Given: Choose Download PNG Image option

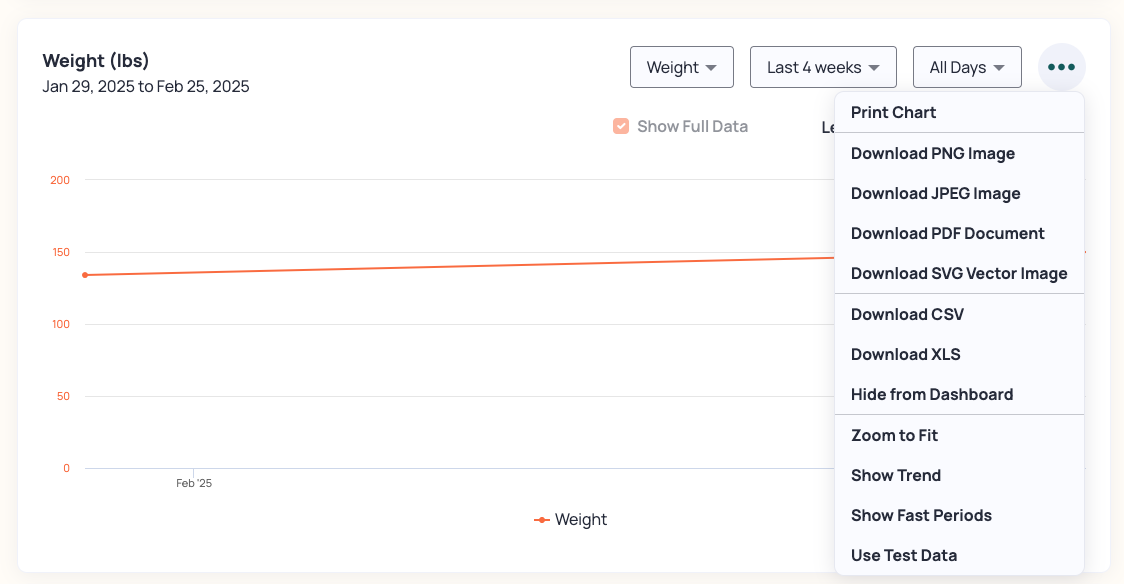Looking at the screenshot, I should 932,153.
